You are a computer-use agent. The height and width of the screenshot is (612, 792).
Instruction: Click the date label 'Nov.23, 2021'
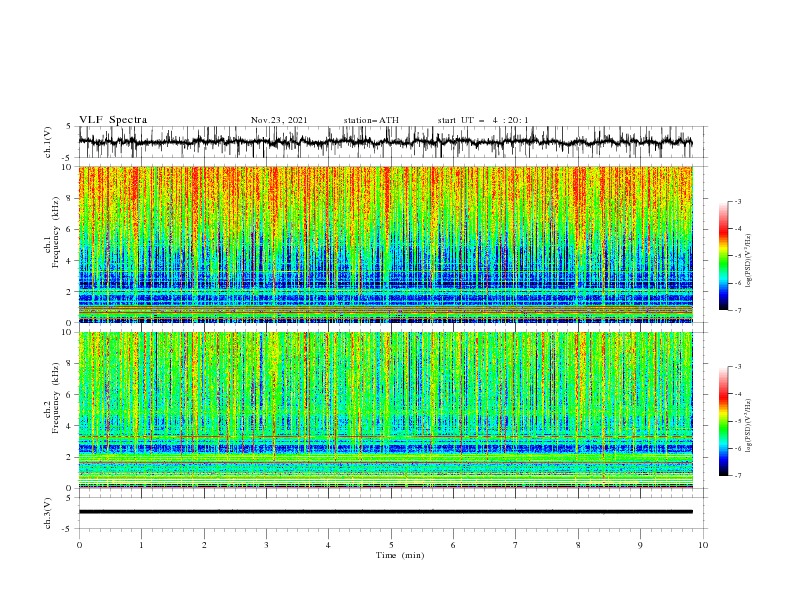279,120
